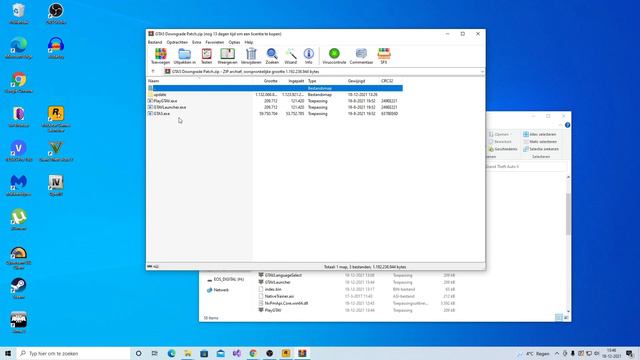Open the Task View taskbar button

(x=155, y=353)
